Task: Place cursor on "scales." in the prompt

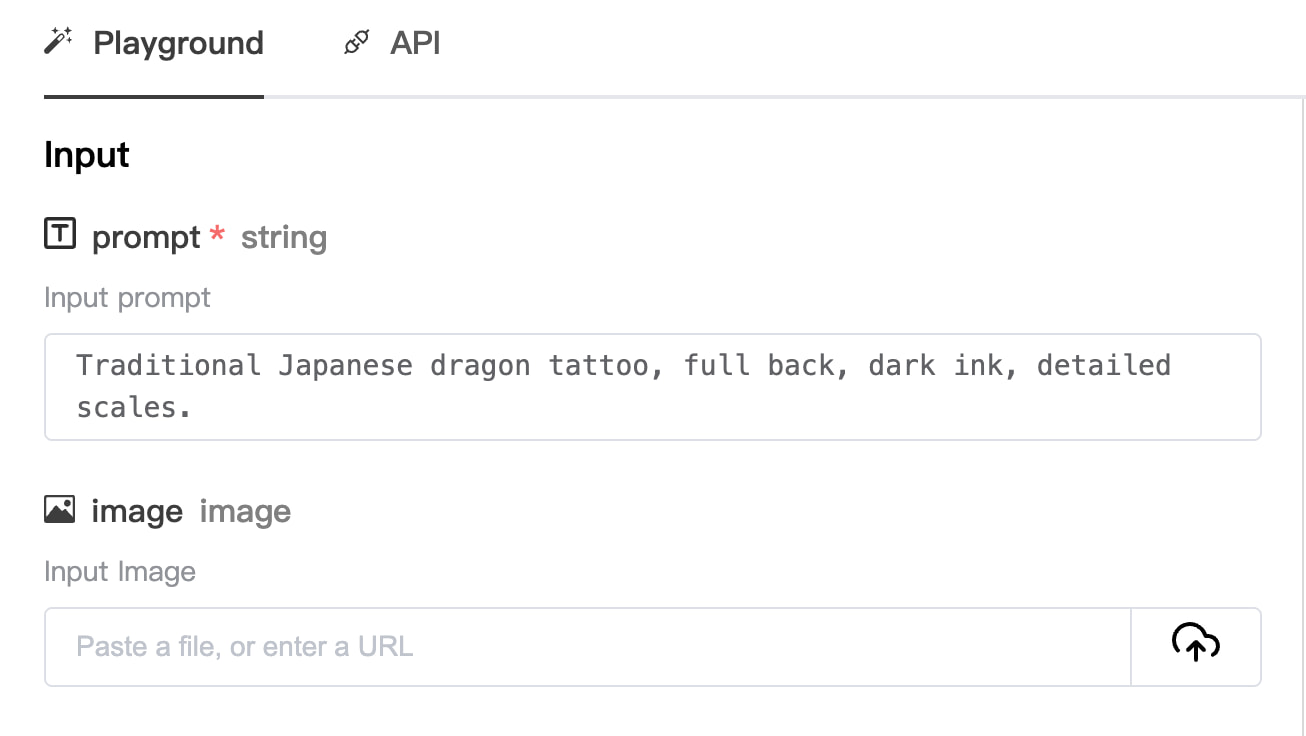Action: pos(133,408)
